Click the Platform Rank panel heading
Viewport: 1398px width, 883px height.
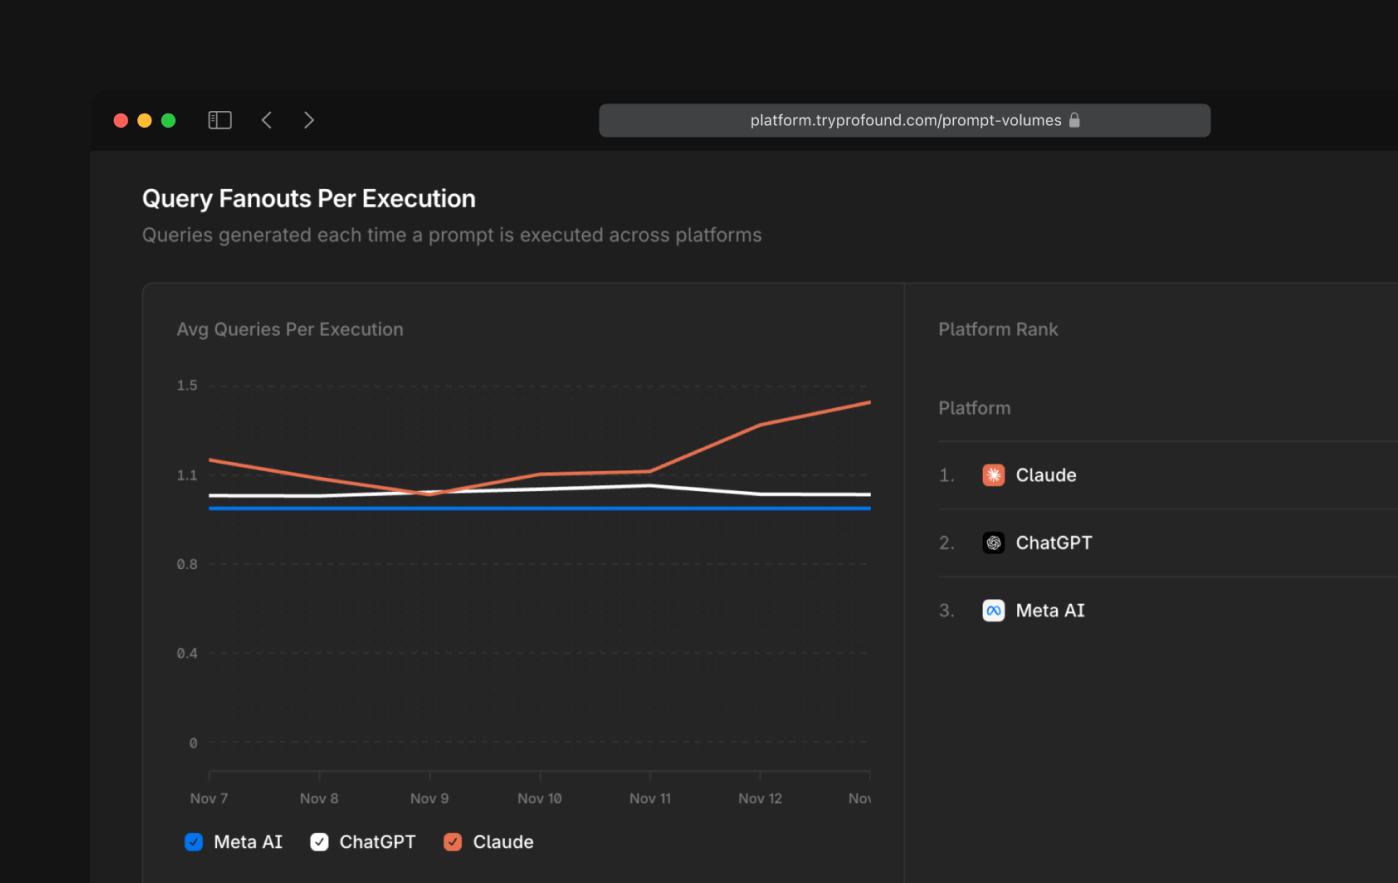pyautogui.click(x=998, y=328)
